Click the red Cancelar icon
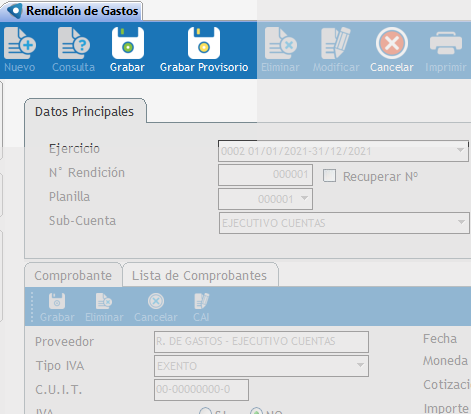471x414 pixels. click(392, 43)
